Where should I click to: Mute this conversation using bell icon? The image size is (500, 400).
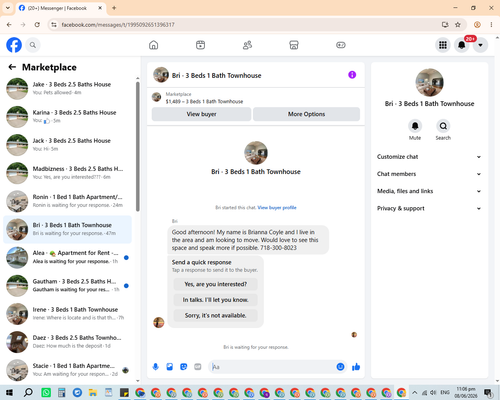(415, 126)
